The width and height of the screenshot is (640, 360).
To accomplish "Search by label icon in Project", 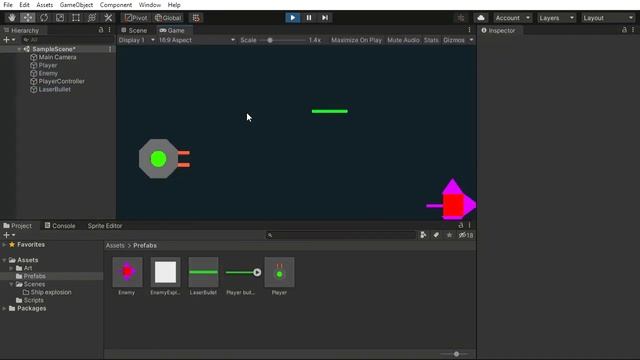I will click(436, 235).
